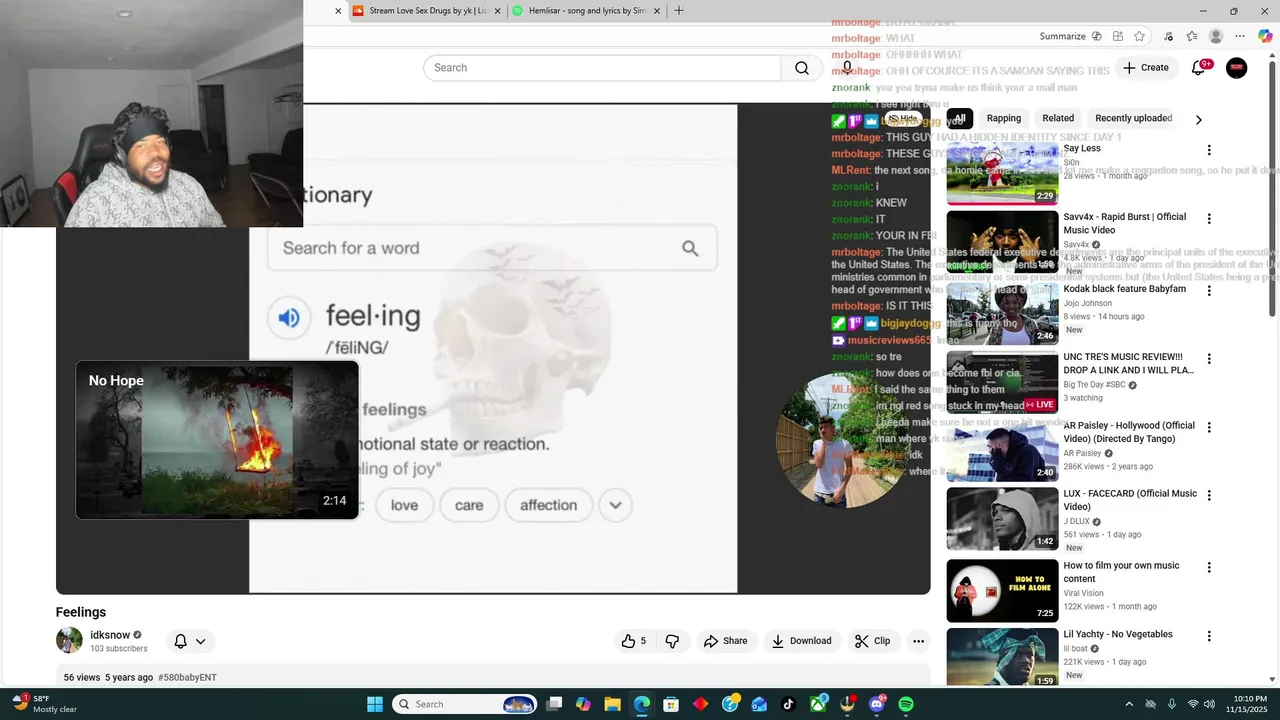Click the #580babyENT hashtag
The image size is (1280, 720).
click(187, 677)
